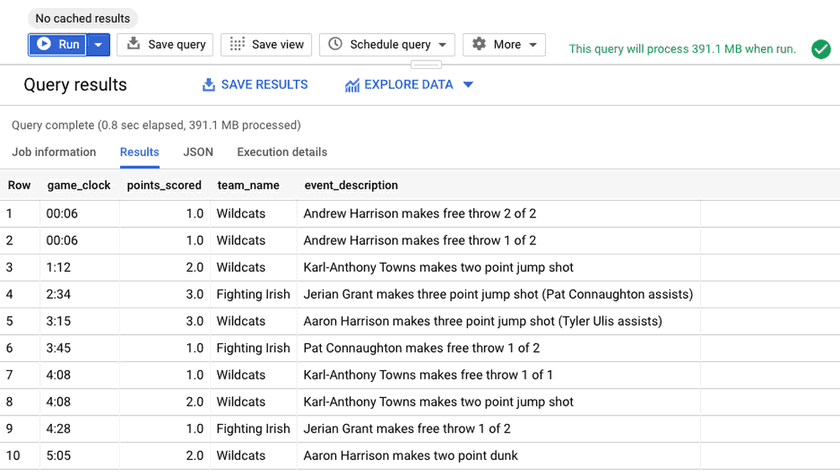Click the SAVE RESULTS text link
This screenshot has width=840, height=476.
coord(264,85)
